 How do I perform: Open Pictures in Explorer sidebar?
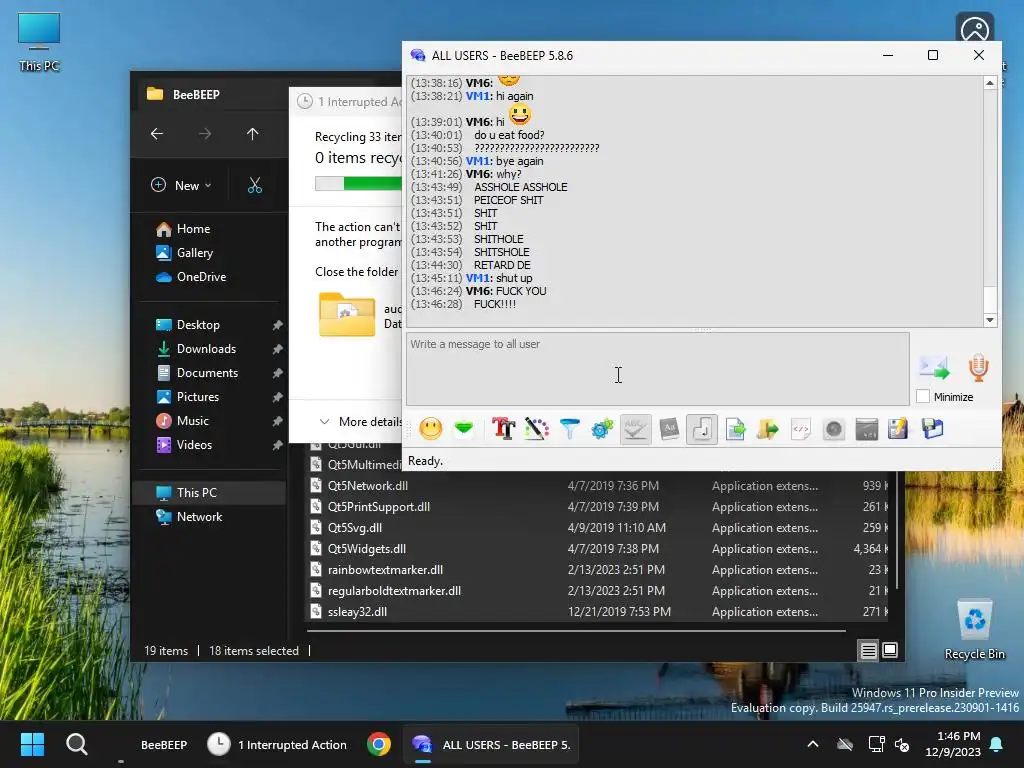point(187,397)
